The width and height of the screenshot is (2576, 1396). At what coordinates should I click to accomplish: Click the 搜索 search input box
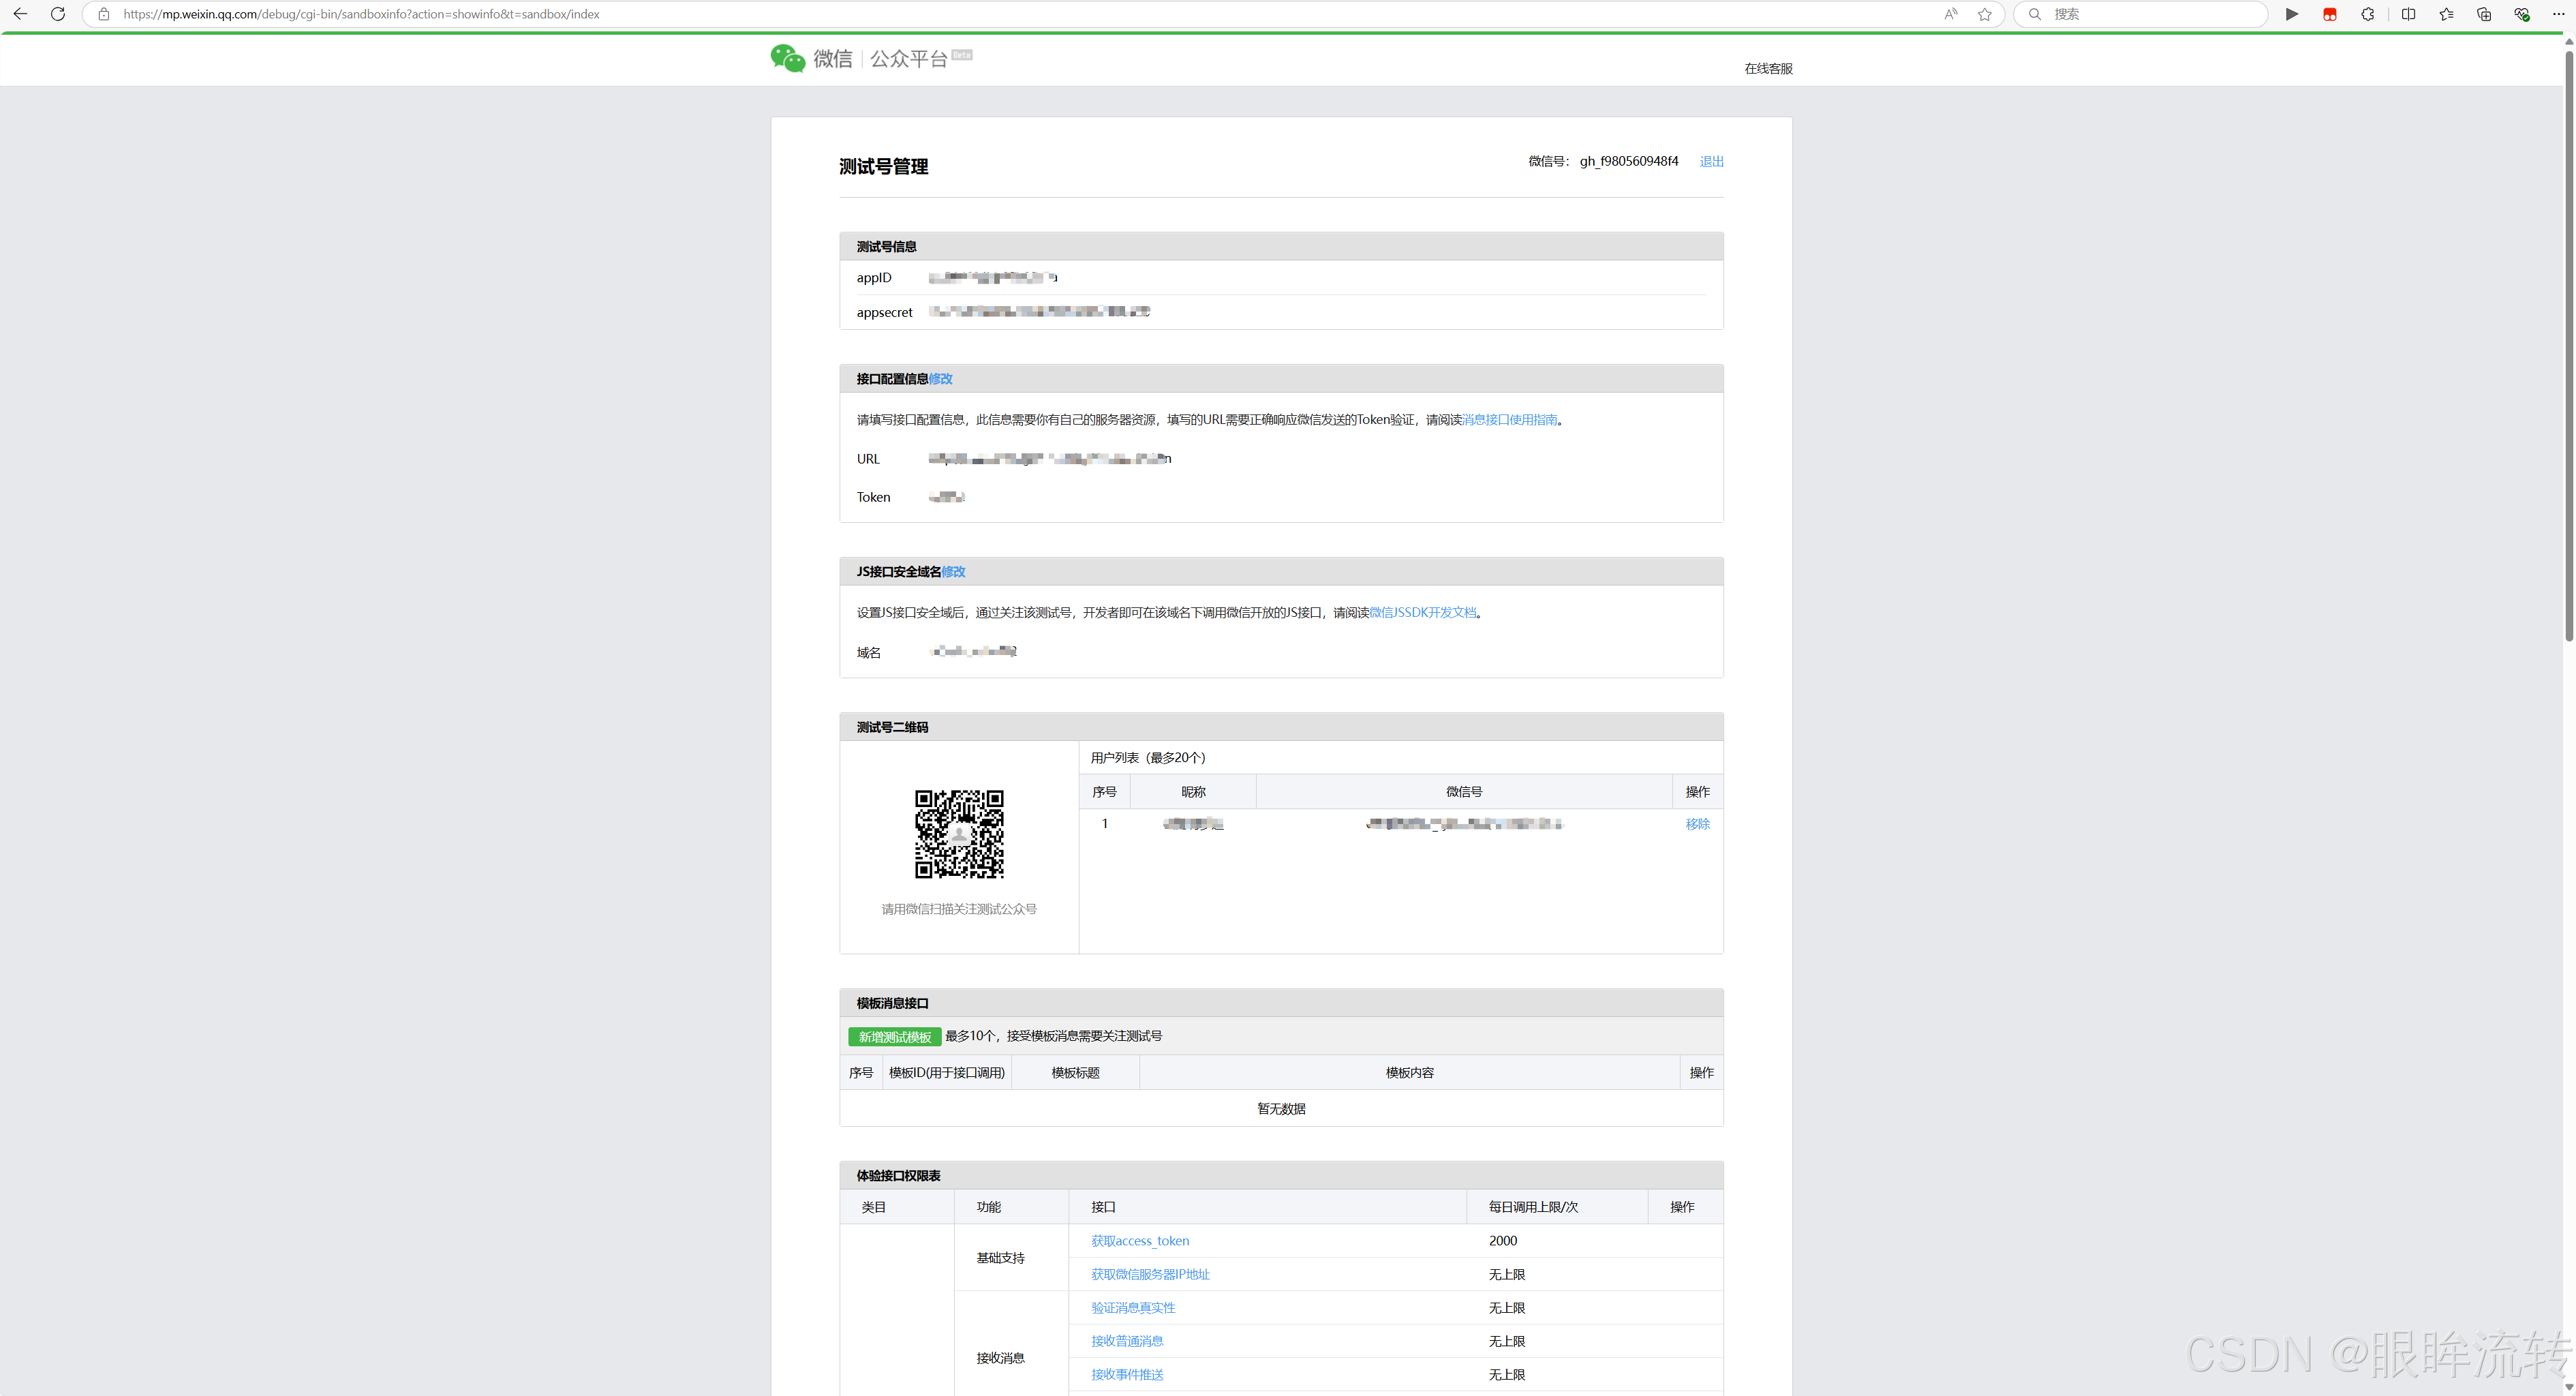pos(2150,14)
